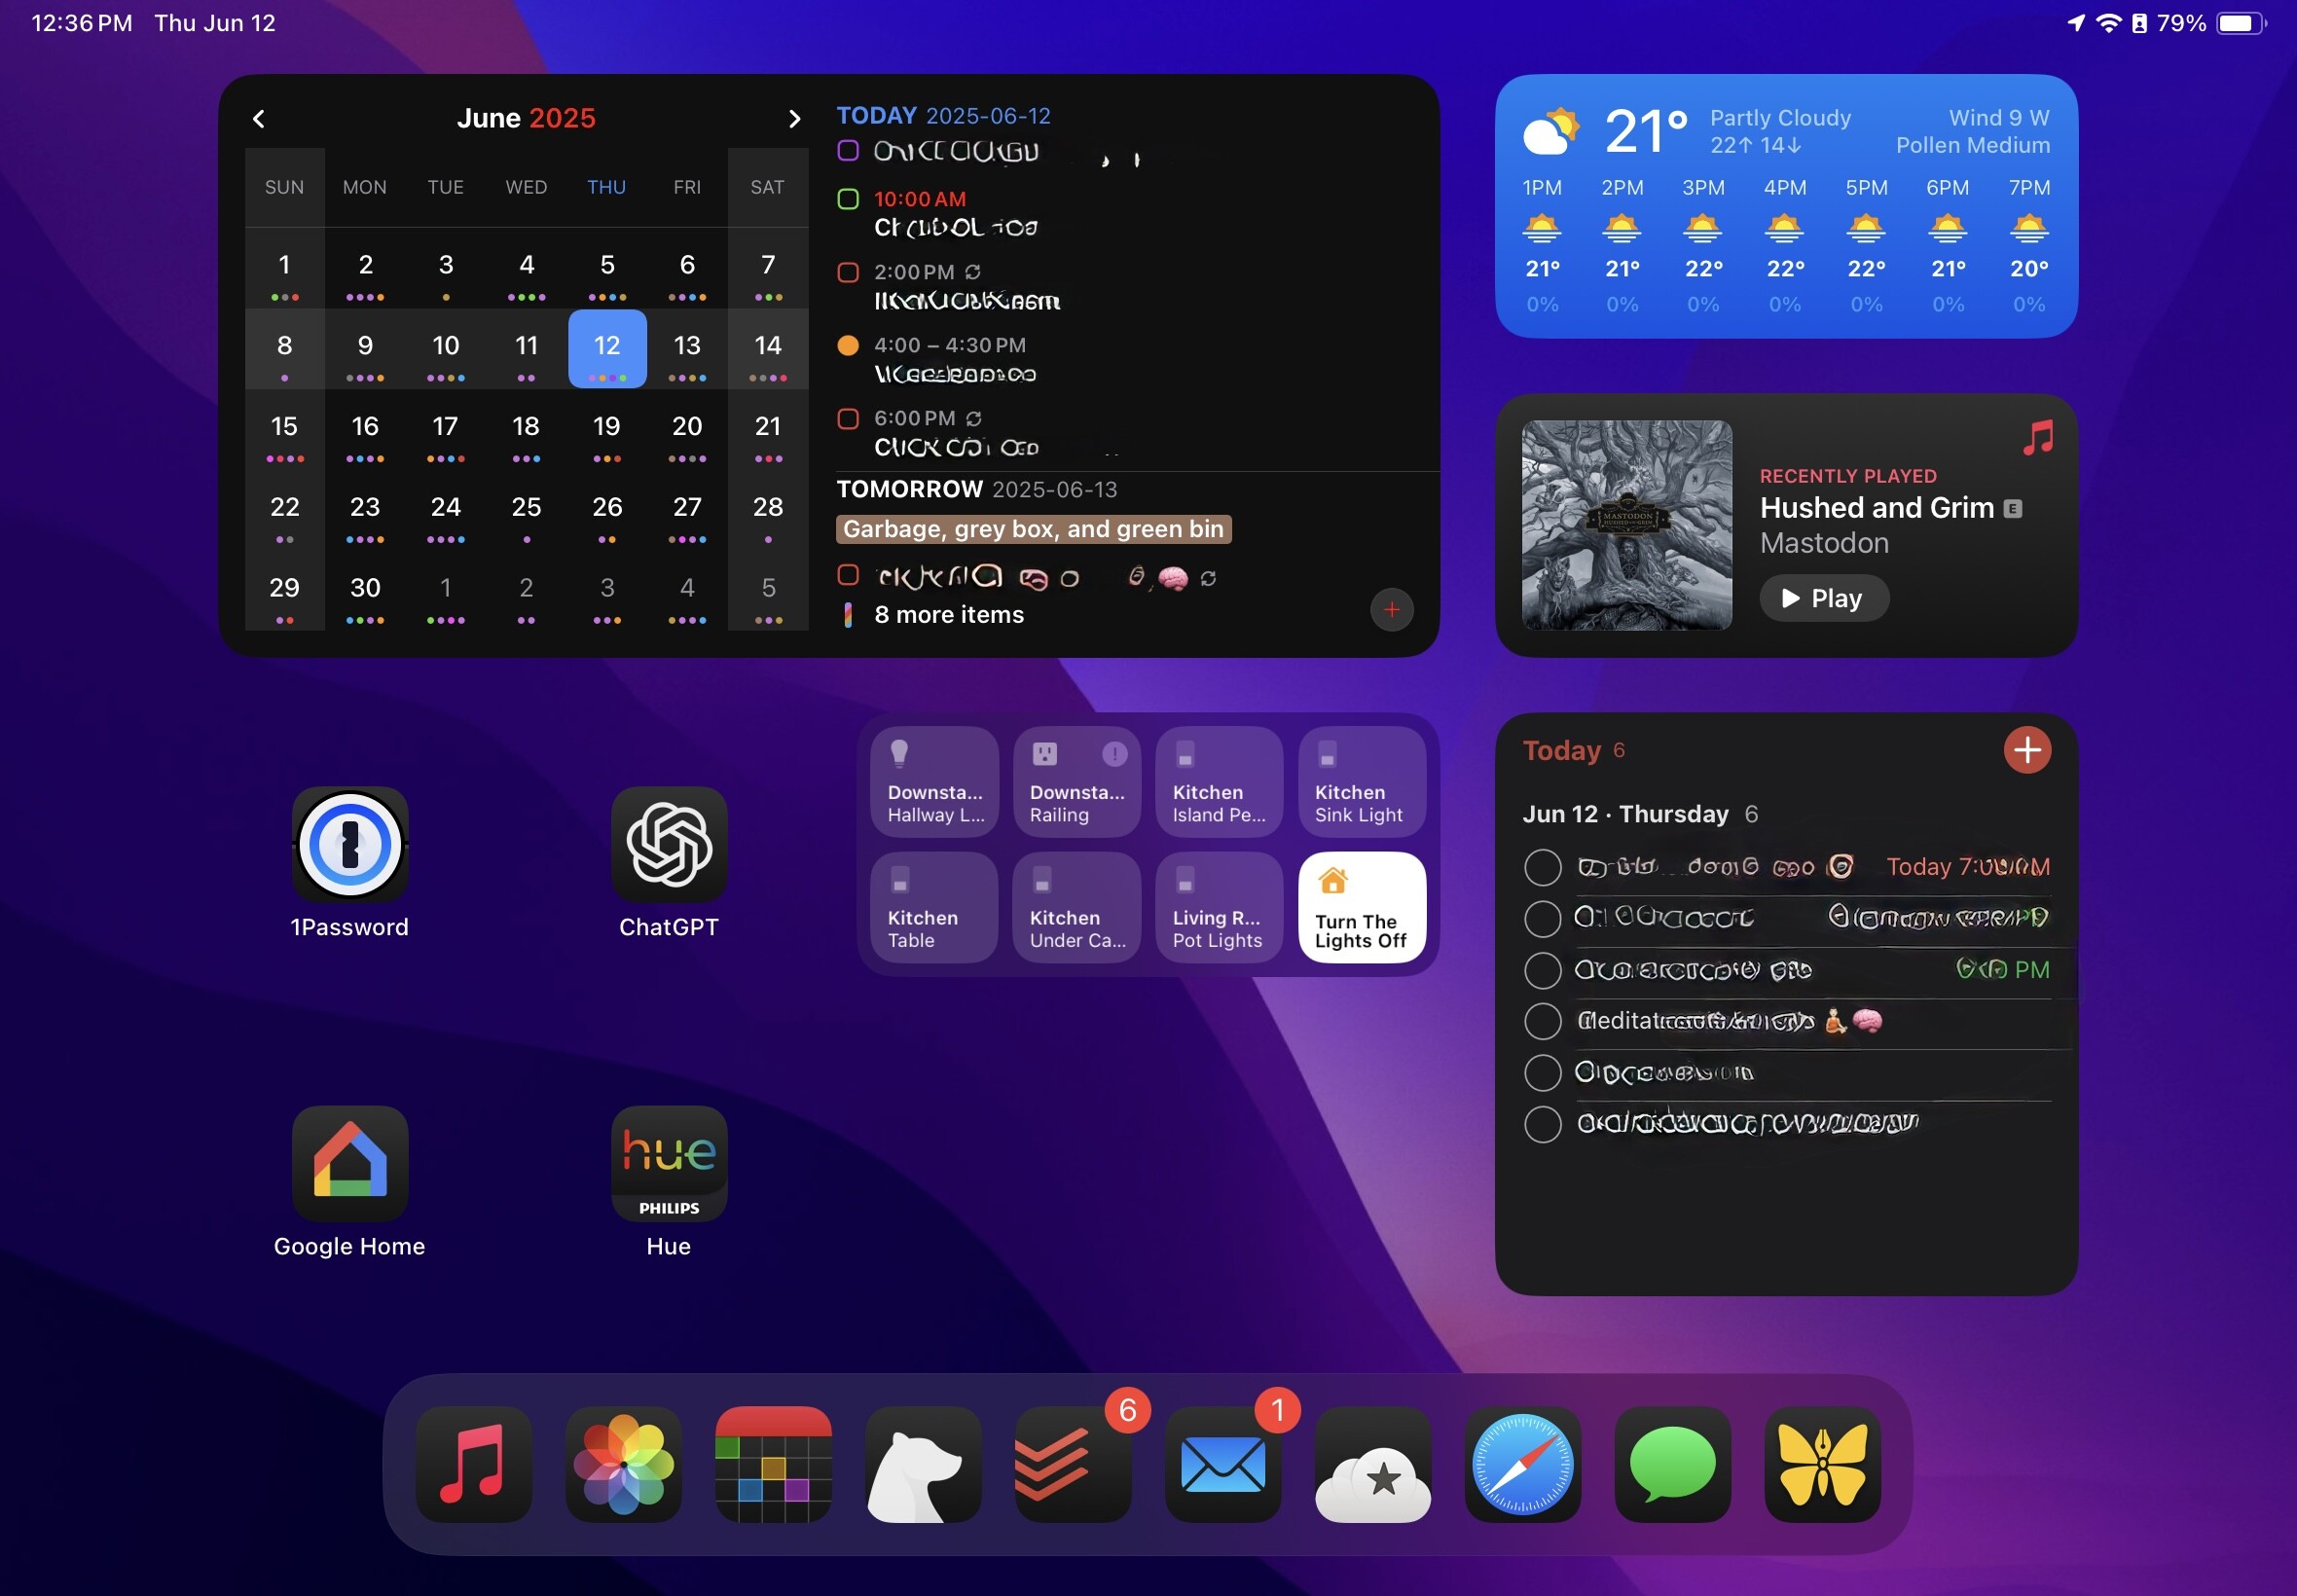Toggle Kitchen Island Pendants light tile
Screen dimensions: 2297x1596
pyautogui.click(x=1219, y=782)
